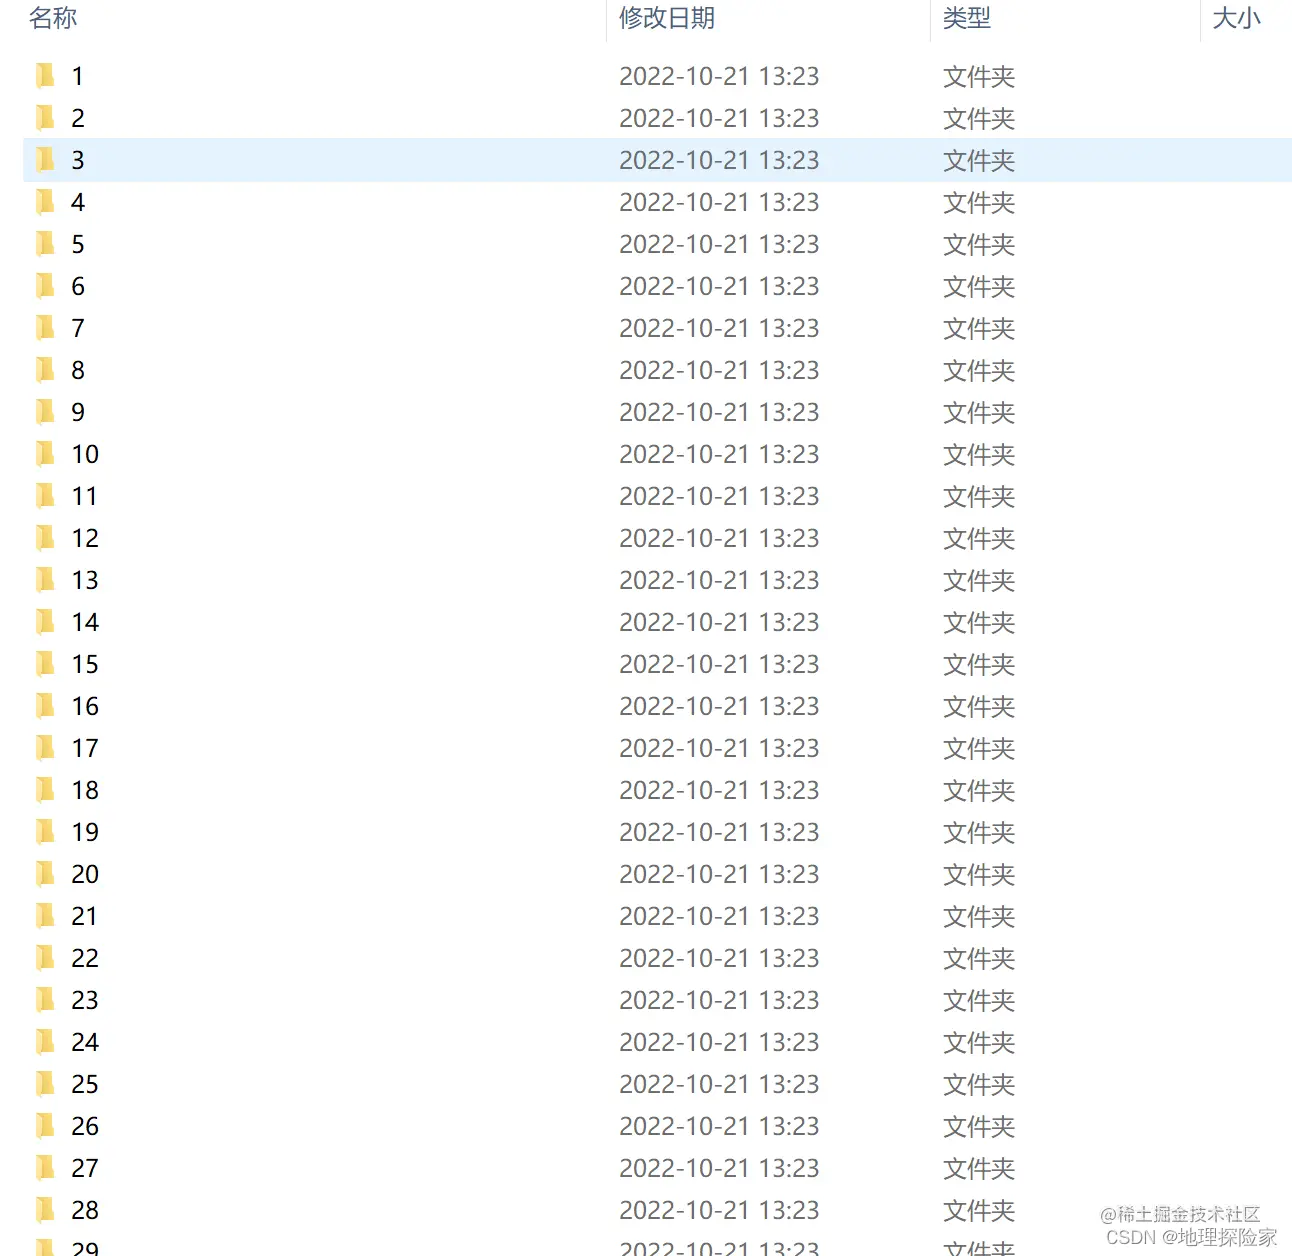Click the modified date of folder 26

(719, 1126)
